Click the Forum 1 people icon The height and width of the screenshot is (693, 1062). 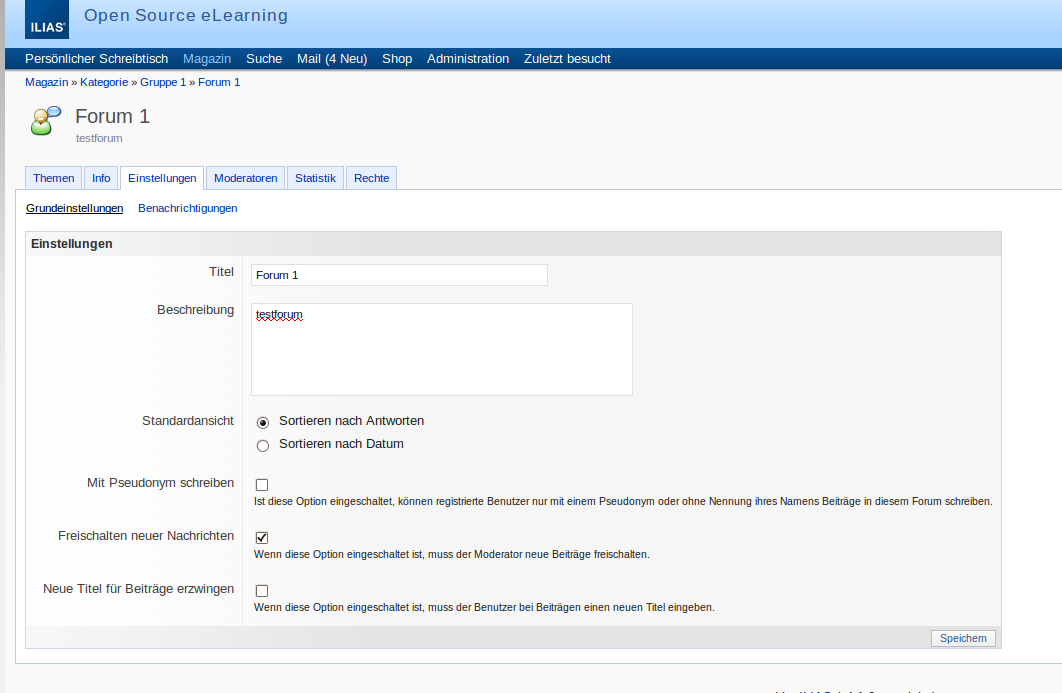[46, 120]
